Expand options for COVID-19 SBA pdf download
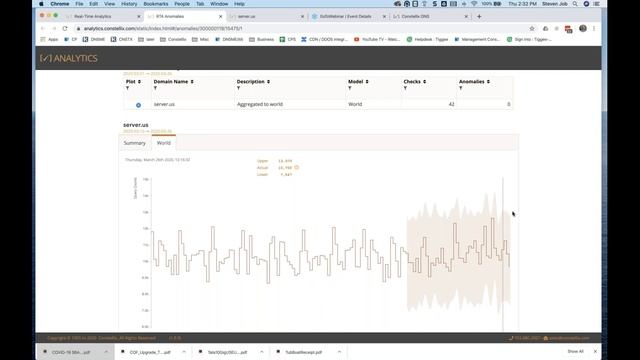640x360 pixels. [x=106, y=352]
